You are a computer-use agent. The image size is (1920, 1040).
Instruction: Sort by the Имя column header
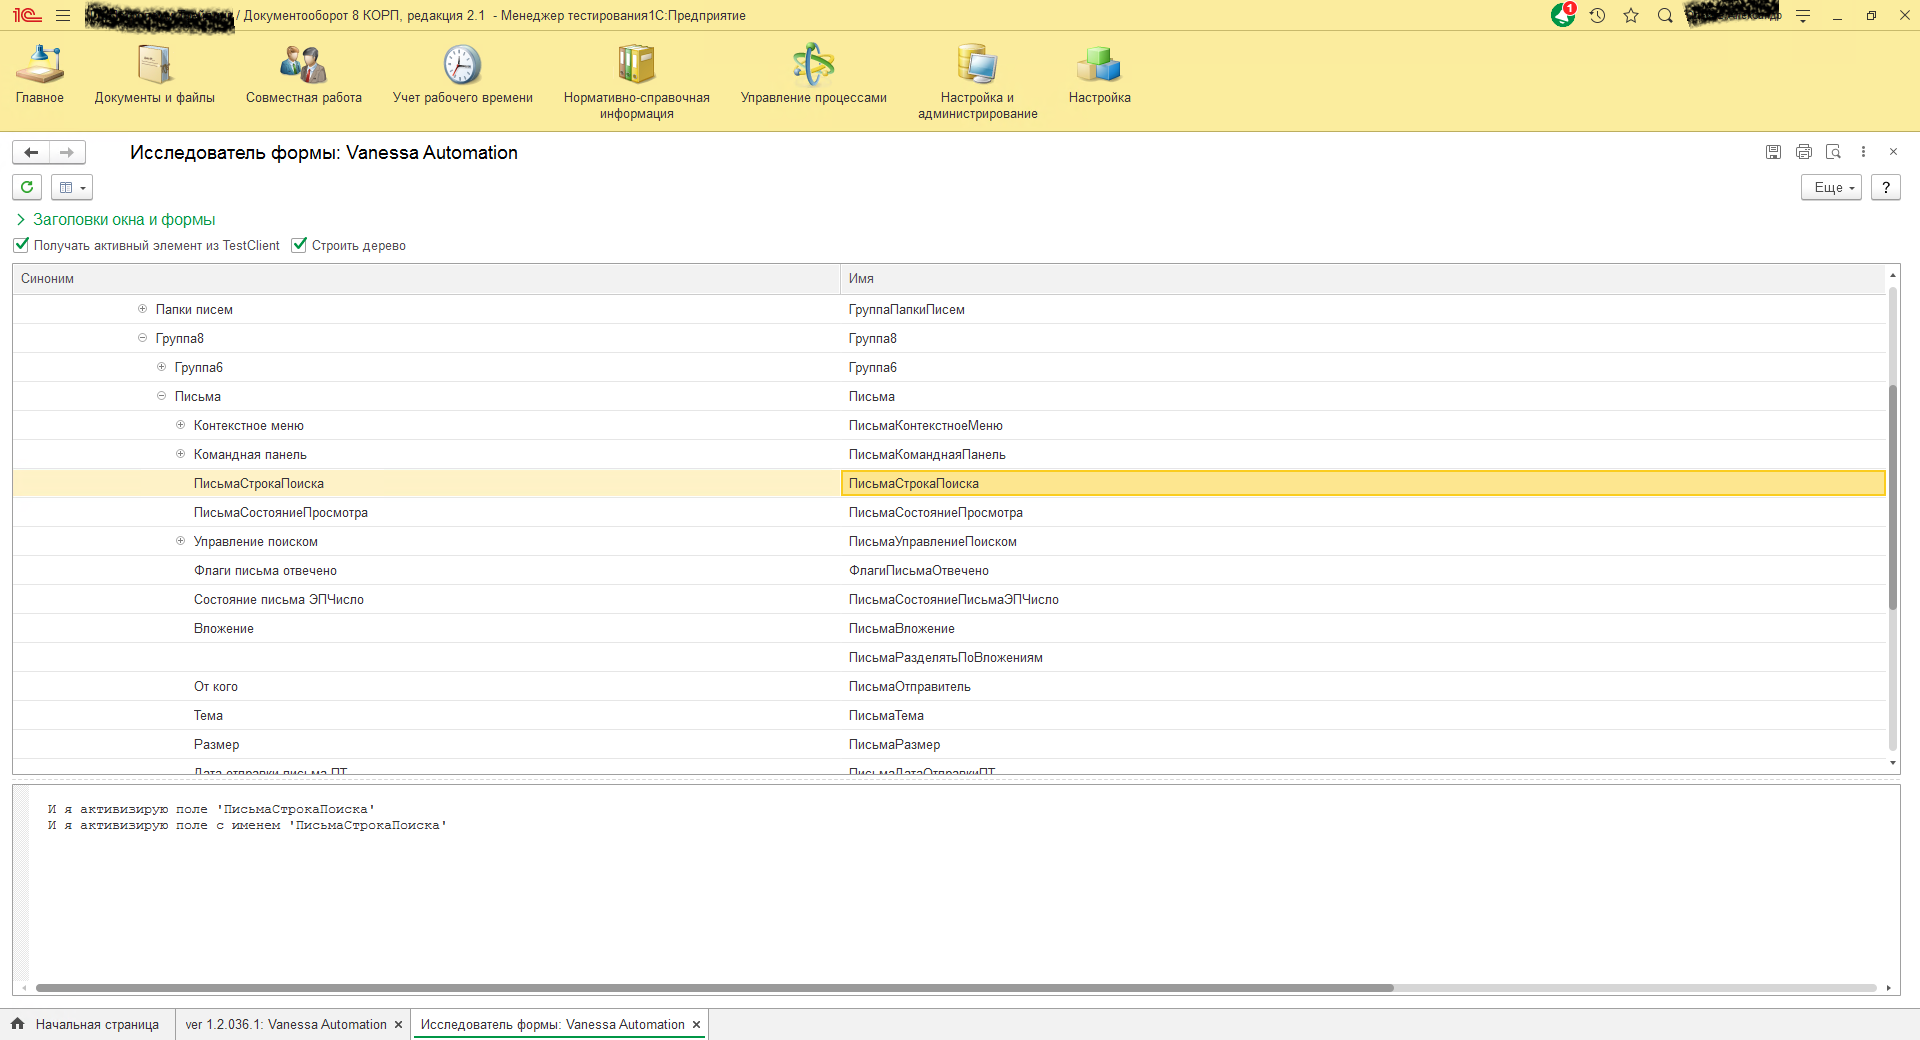tap(1363, 279)
